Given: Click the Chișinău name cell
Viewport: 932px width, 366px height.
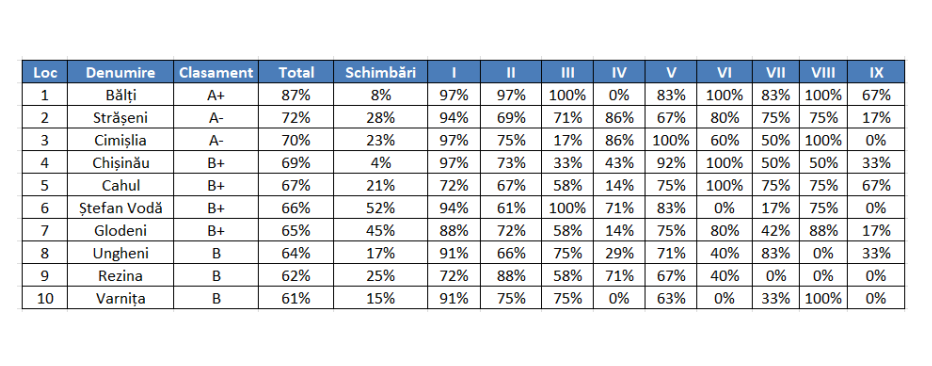Looking at the screenshot, I should click(121, 163).
